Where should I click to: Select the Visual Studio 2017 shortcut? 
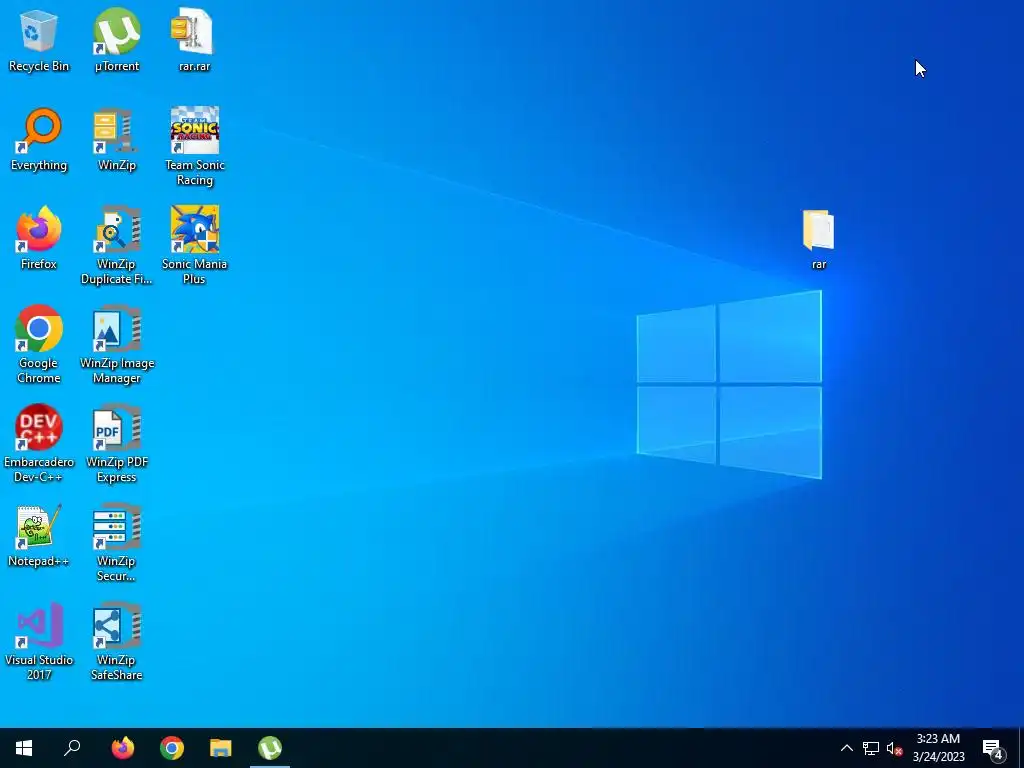(39, 643)
